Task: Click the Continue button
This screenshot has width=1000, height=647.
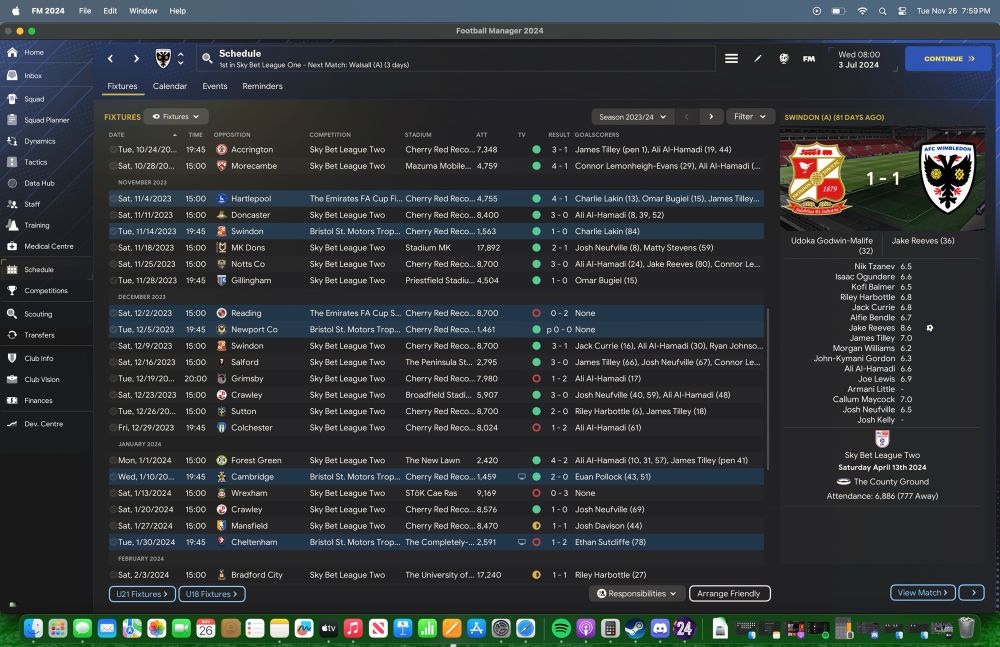Action: (x=948, y=59)
